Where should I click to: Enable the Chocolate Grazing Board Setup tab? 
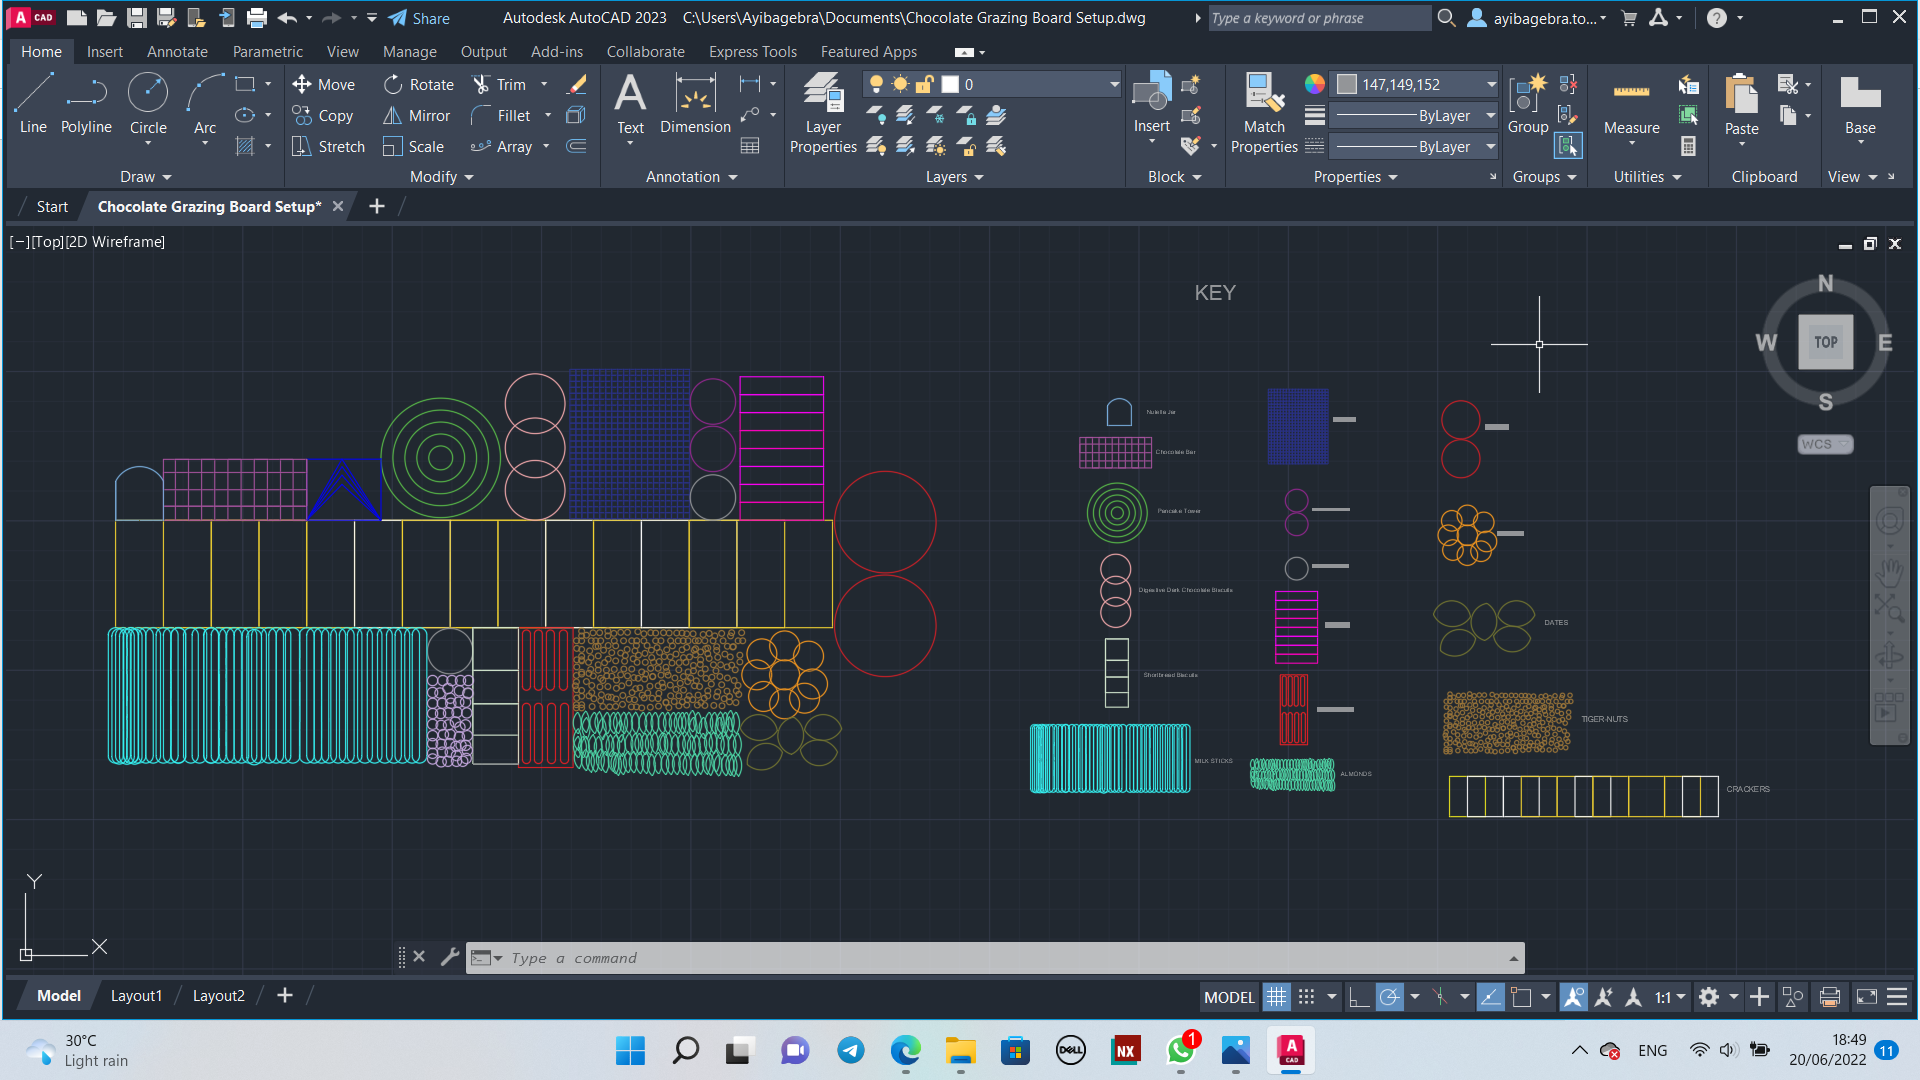click(x=210, y=206)
